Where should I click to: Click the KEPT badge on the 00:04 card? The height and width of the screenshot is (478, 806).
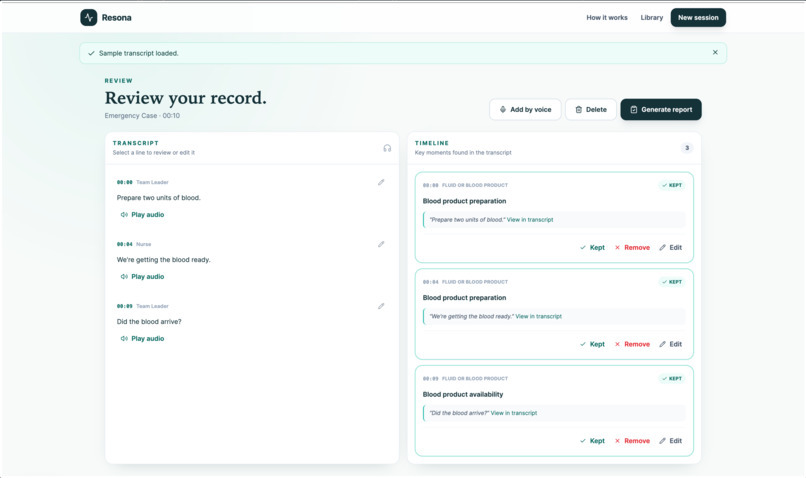click(672, 282)
